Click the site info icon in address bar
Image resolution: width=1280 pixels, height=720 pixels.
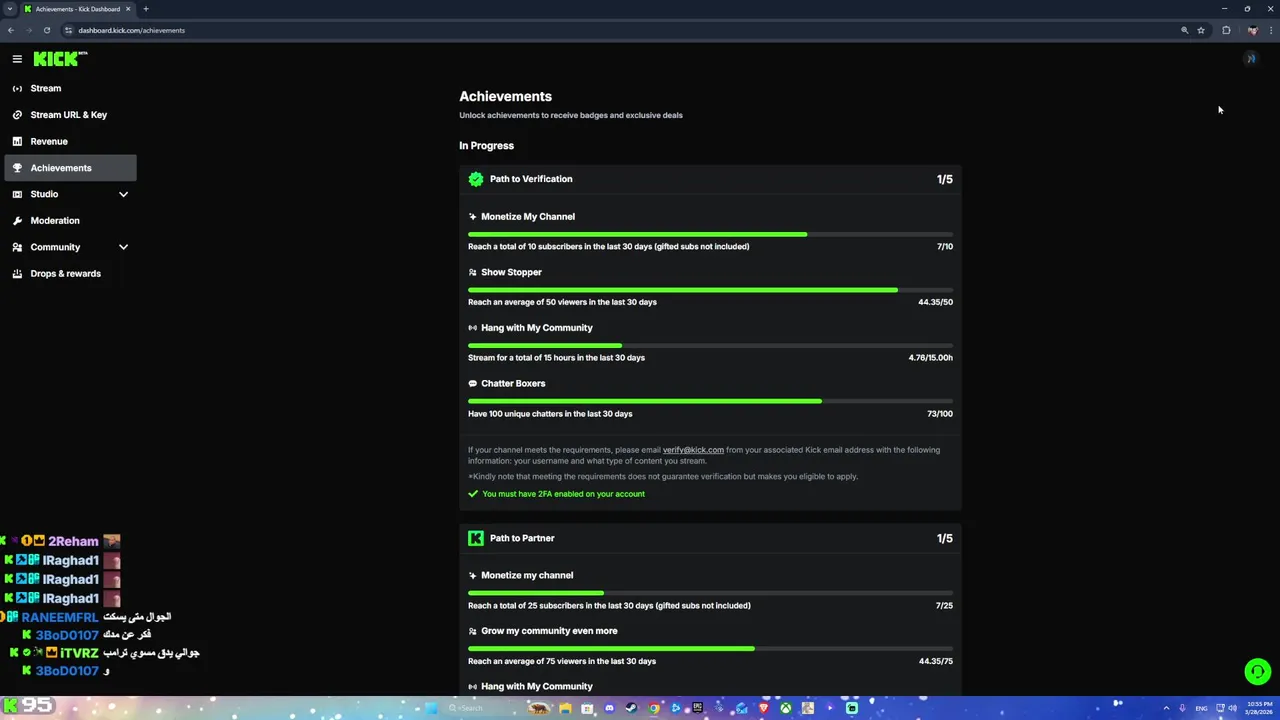(x=68, y=30)
